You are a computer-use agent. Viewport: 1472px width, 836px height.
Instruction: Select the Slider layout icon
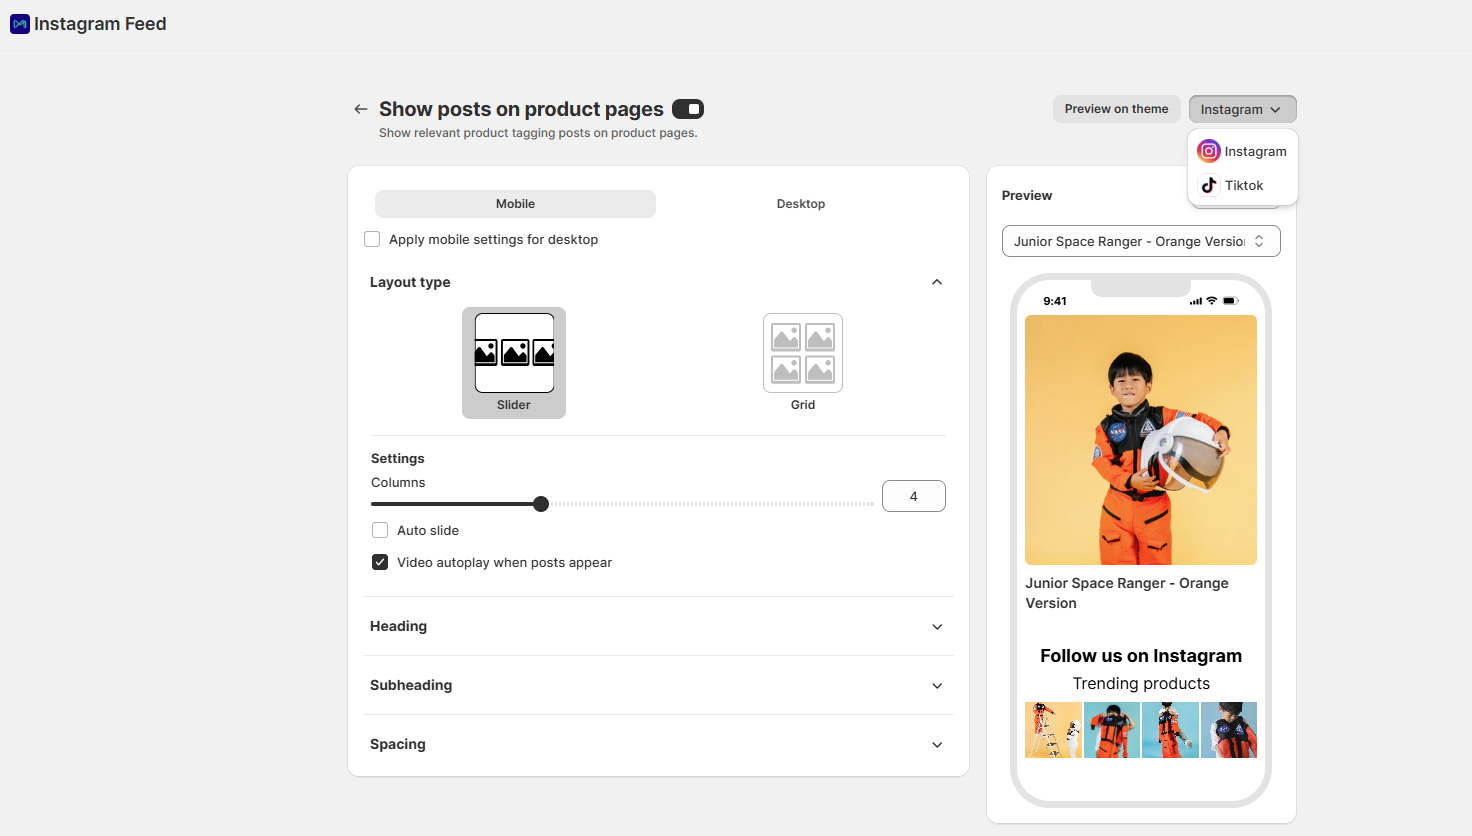click(514, 353)
